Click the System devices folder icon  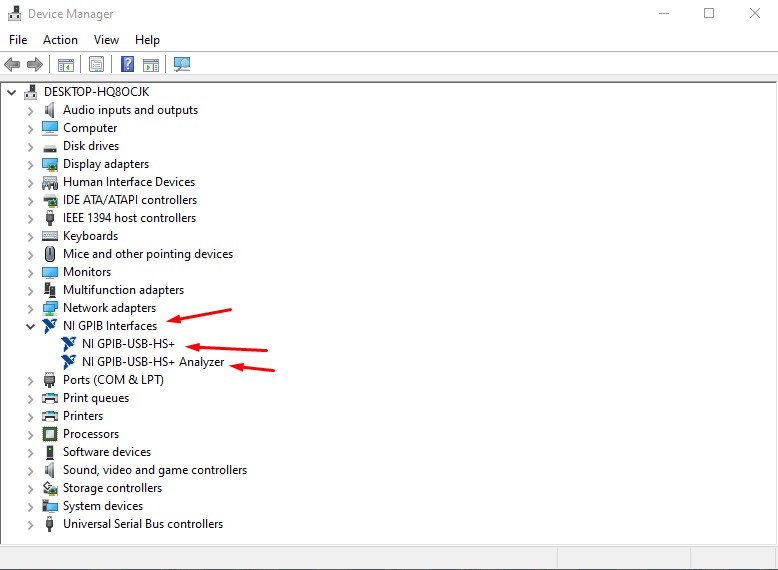tap(50, 506)
